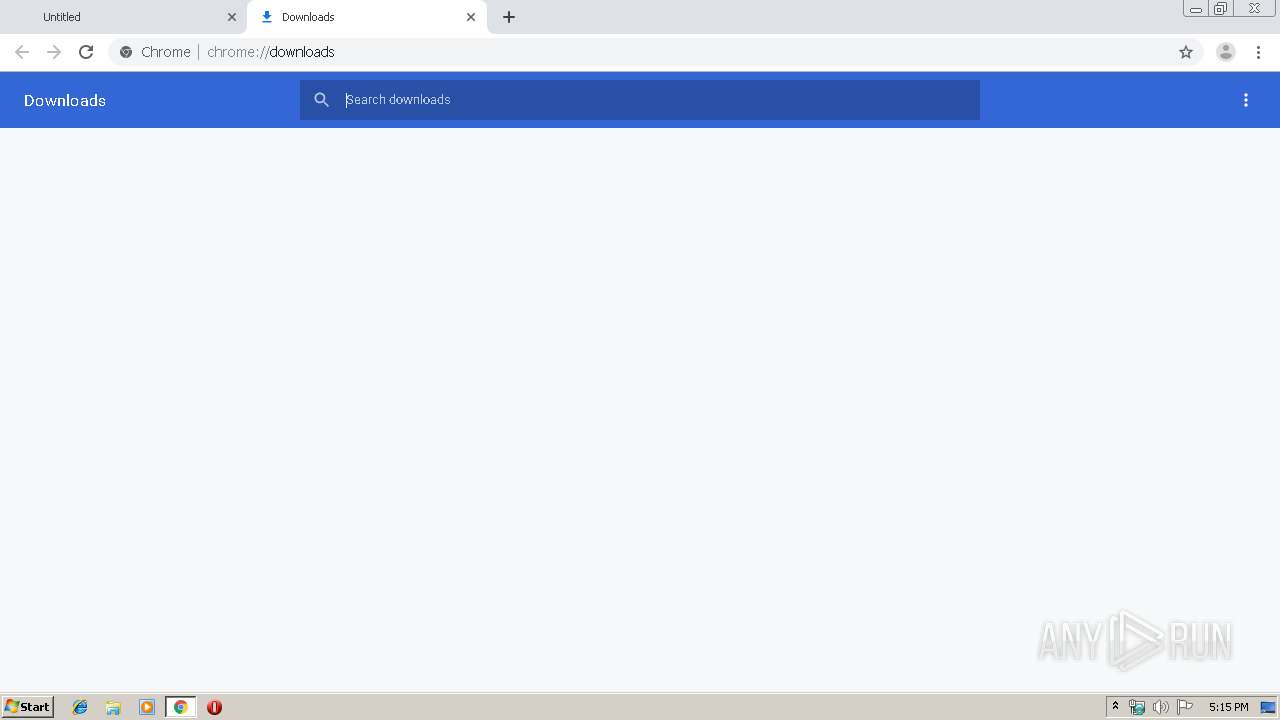This screenshot has height=720, width=1280.
Task: Go back to previous page
Action: coord(22,52)
